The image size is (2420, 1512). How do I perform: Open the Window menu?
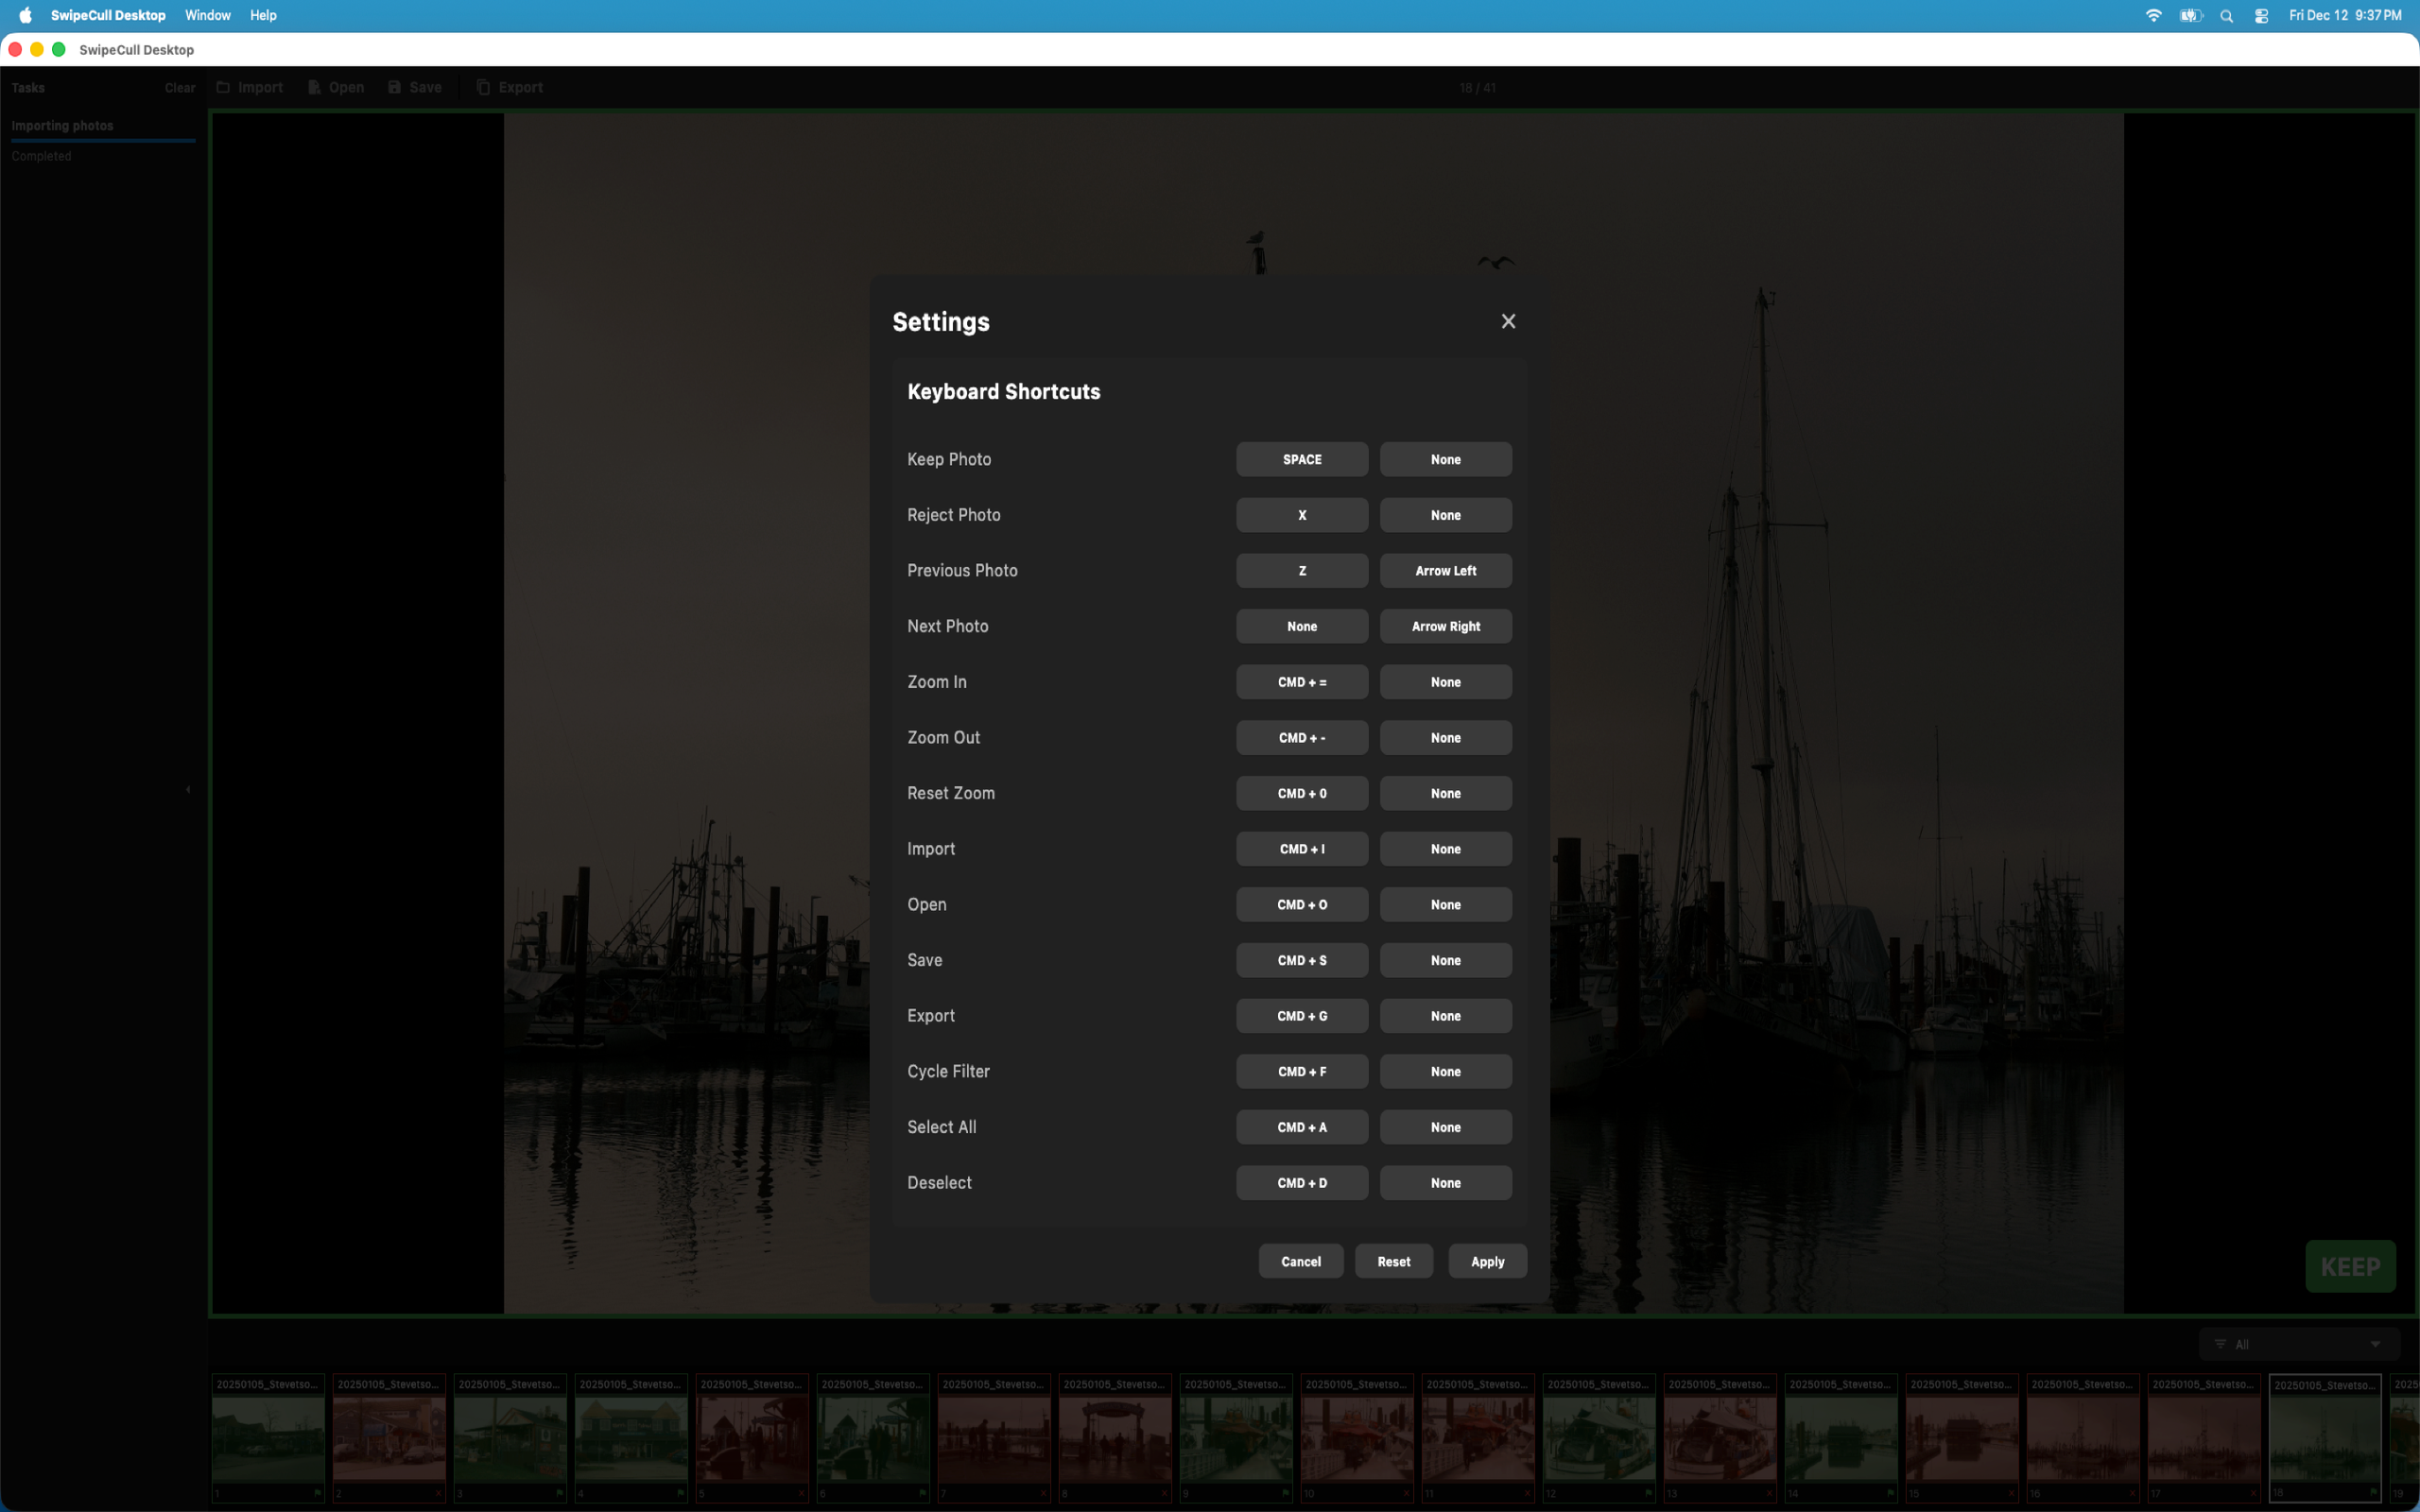coord(207,15)
